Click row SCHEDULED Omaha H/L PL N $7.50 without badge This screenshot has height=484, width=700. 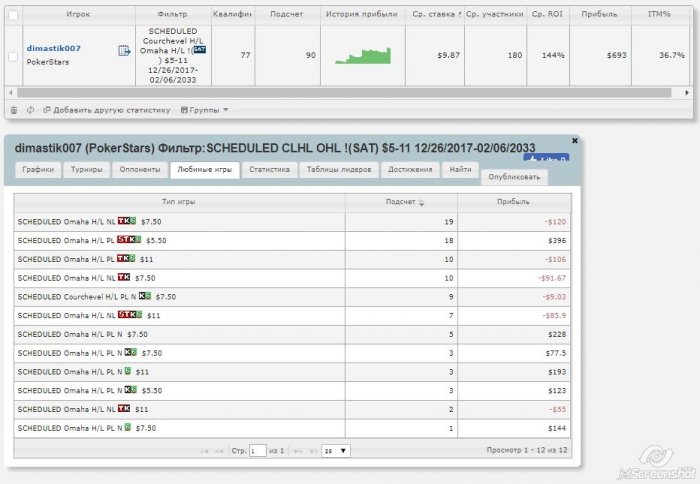[x=292, y=334]
